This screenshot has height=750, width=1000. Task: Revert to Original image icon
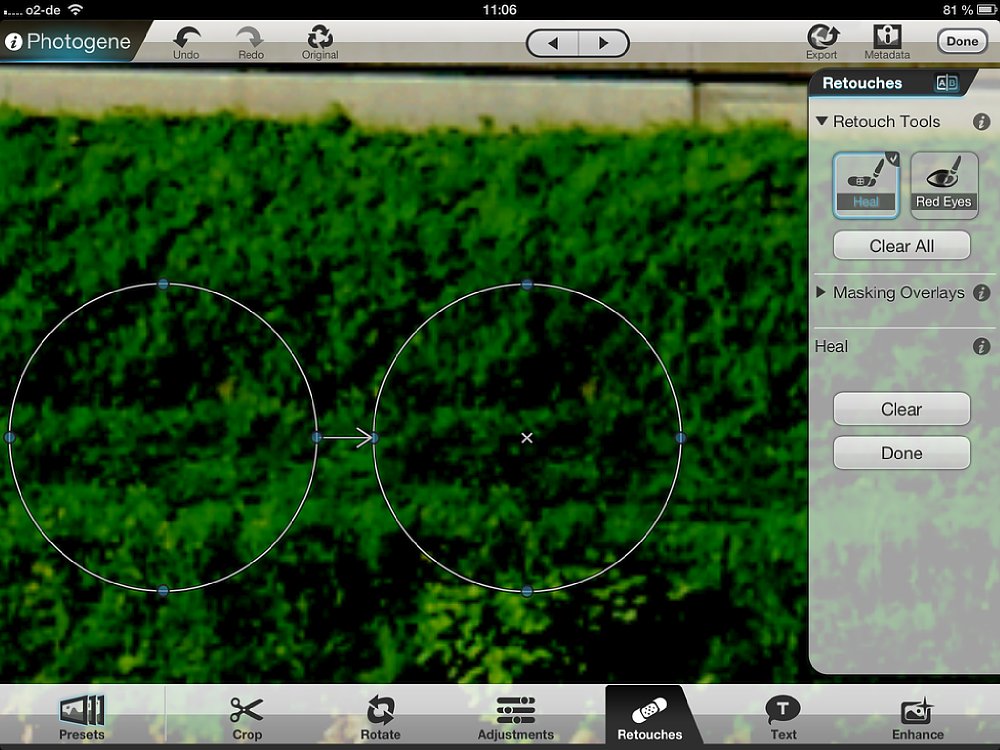pyautogui.click(x=320, y=38)
